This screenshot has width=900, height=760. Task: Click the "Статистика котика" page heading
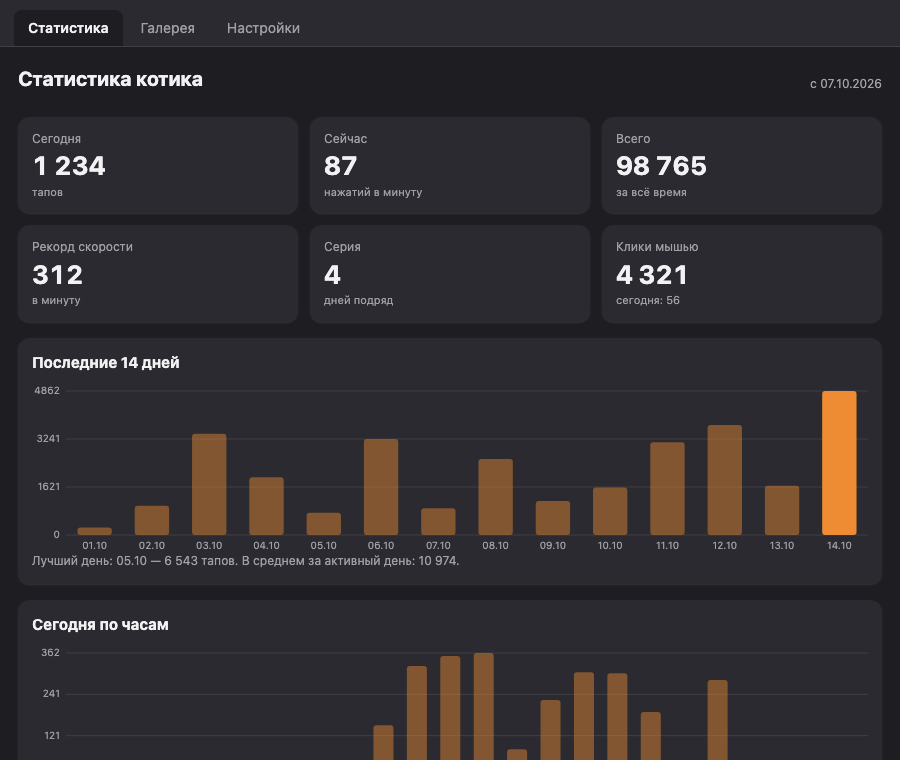point(110,79)
